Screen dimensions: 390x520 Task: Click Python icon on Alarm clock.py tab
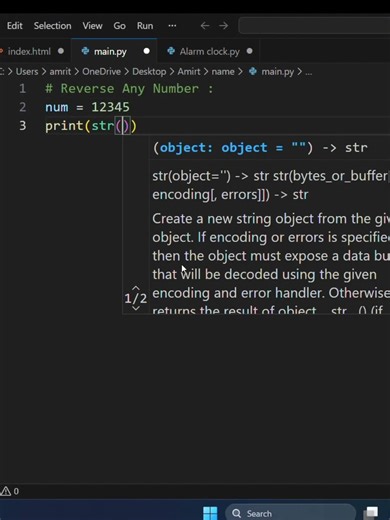(x=171, y=51)
